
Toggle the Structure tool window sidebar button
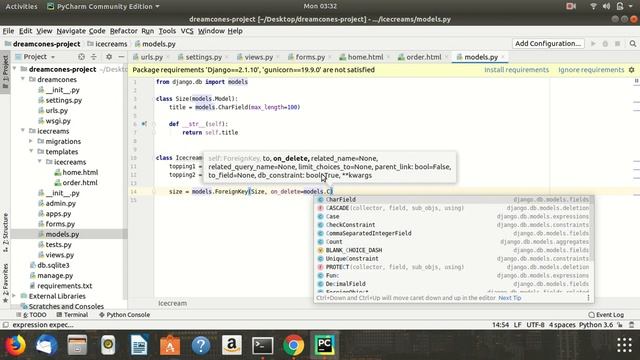(5, 232)
